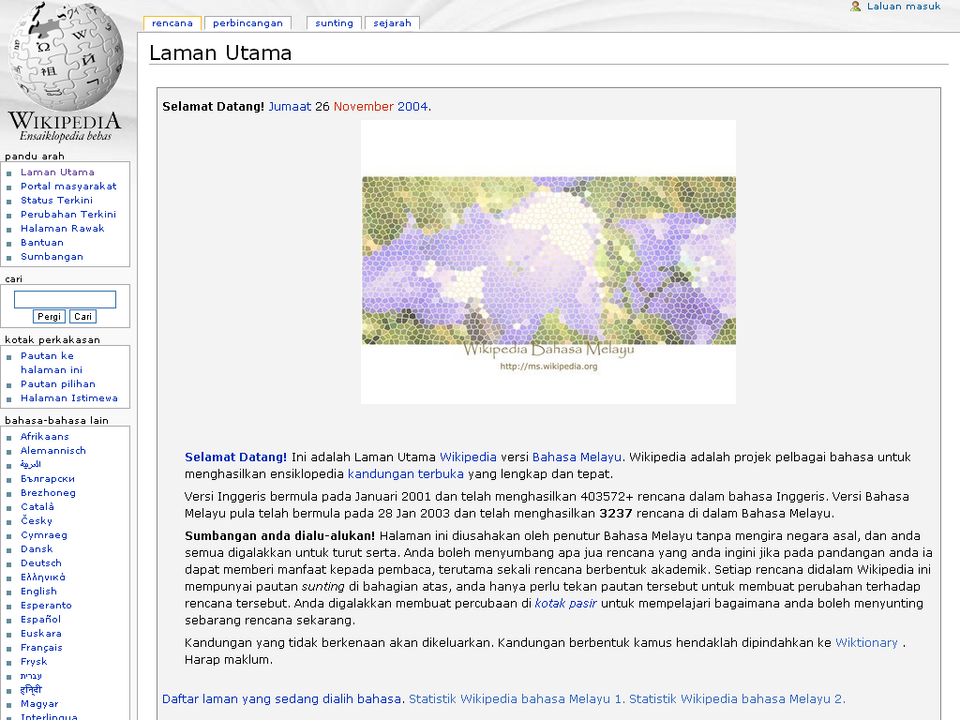Open the red November link
This screenshot has height=720, width=960.
coord(363,107)
